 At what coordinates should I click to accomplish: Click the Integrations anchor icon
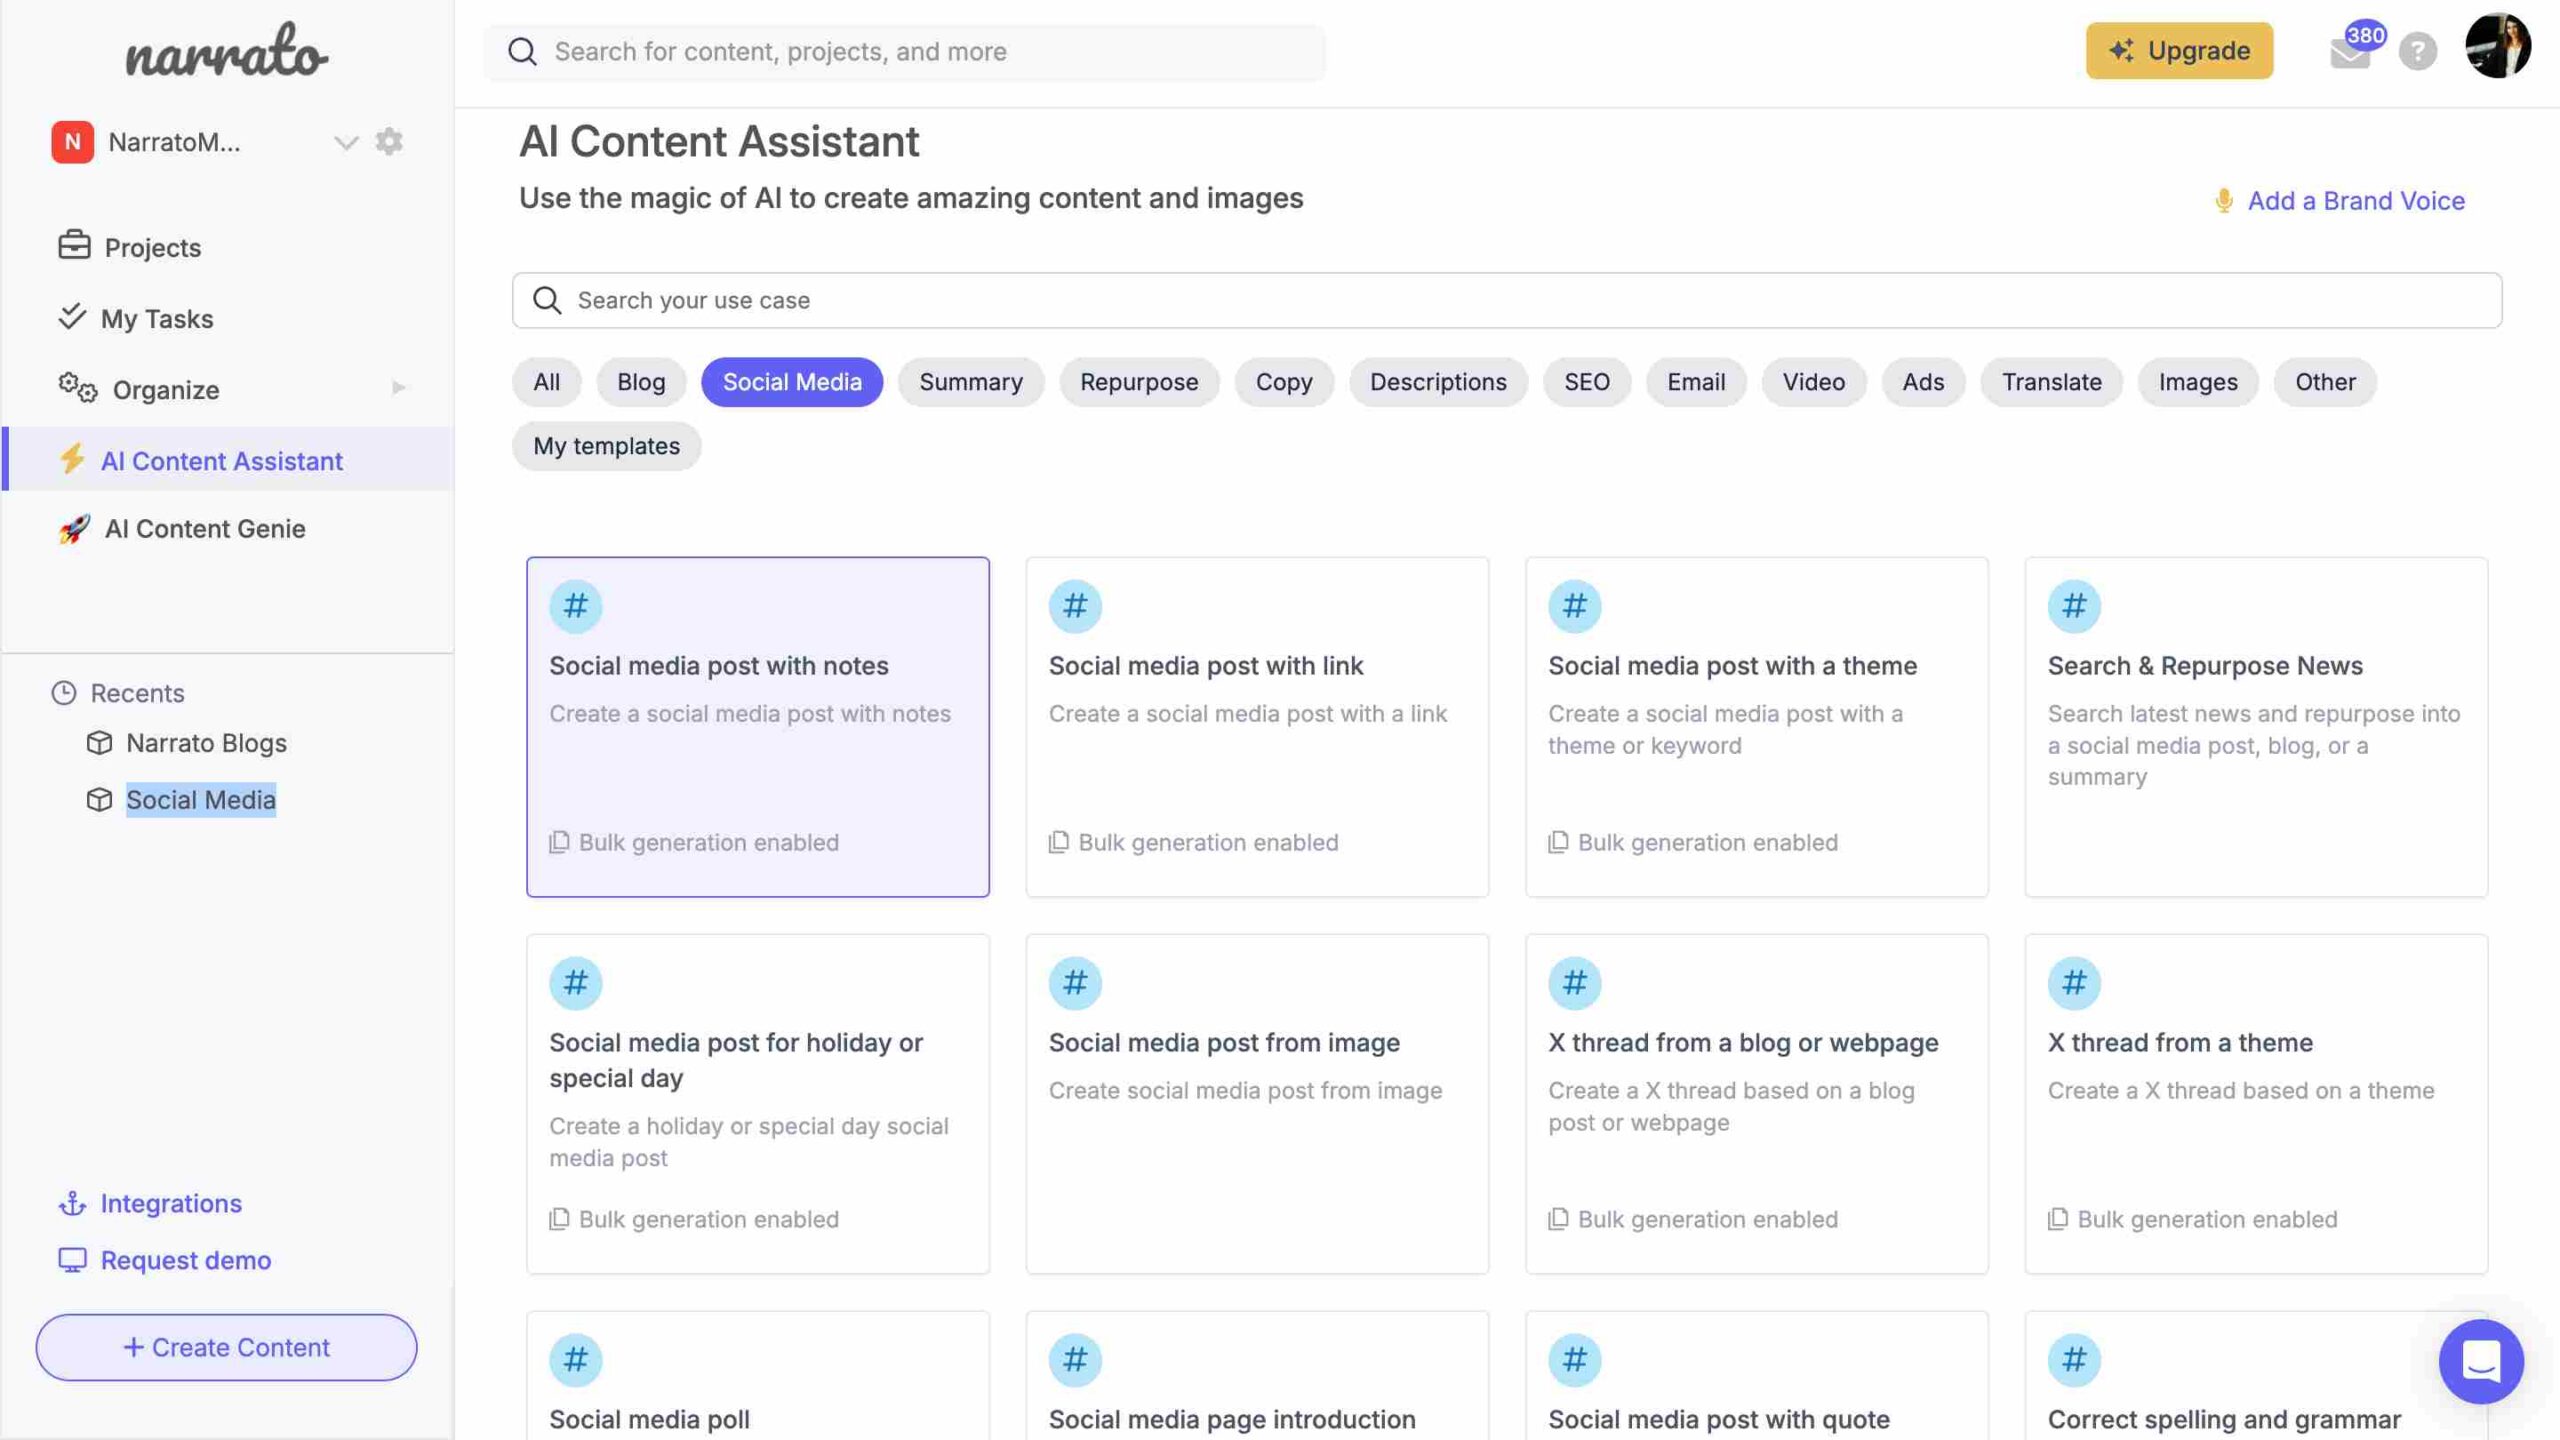coord(70,1204)
